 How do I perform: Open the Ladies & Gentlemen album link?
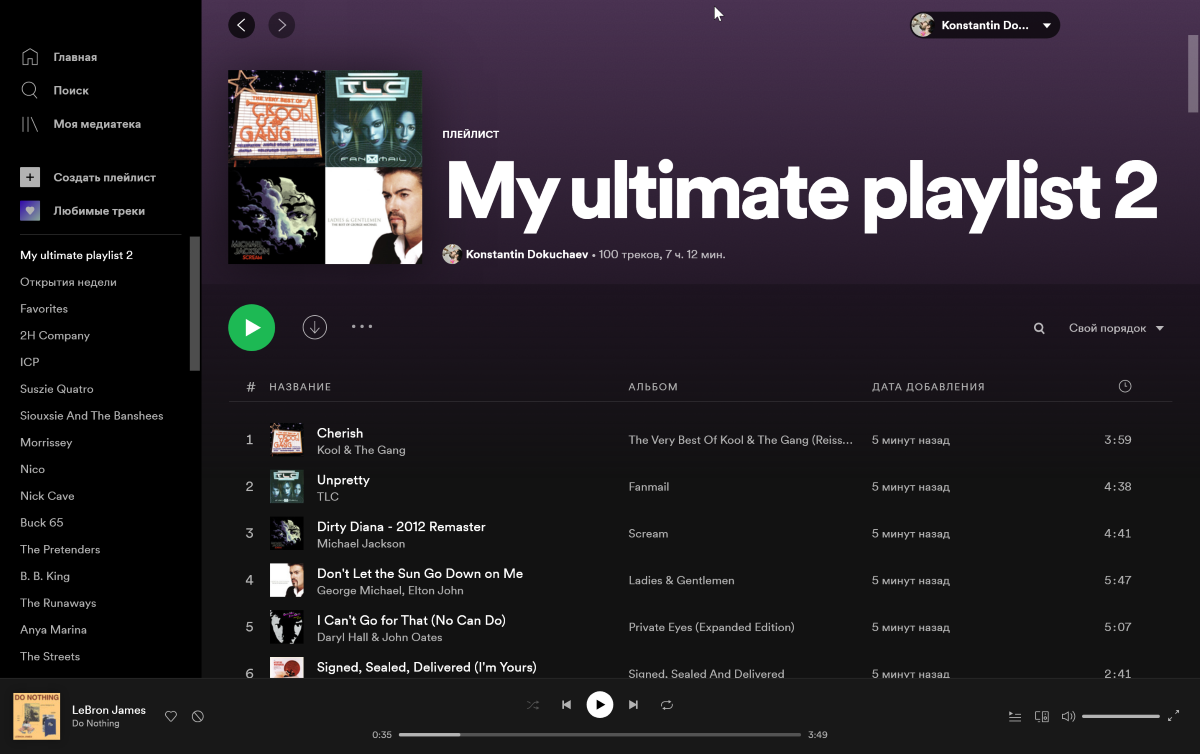(x=681, y=580)
